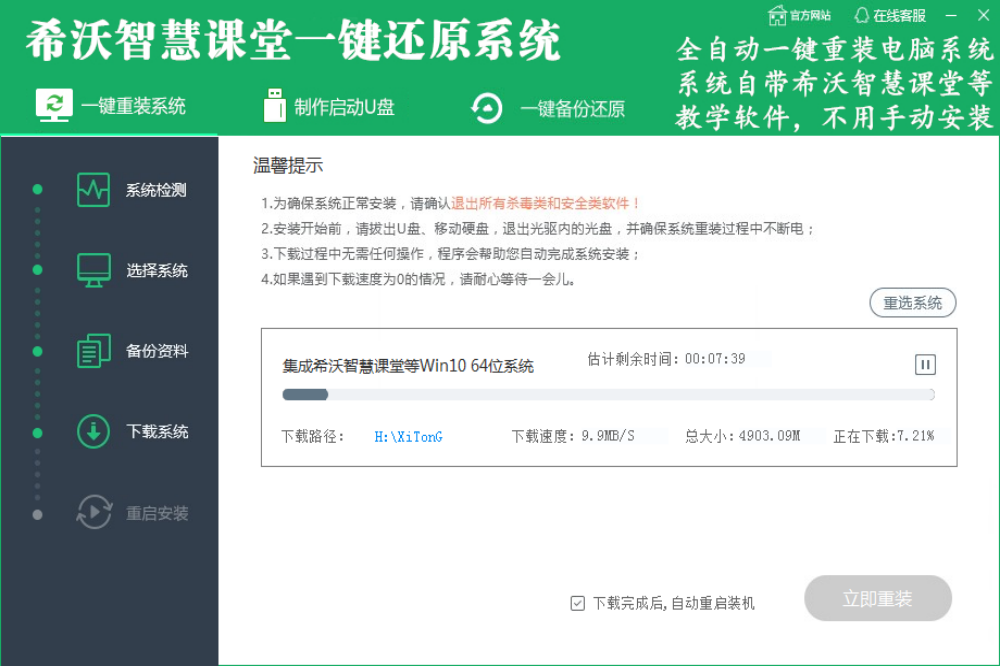Click the download progress bar
The image size is (1000, 666).
(608, 395)
